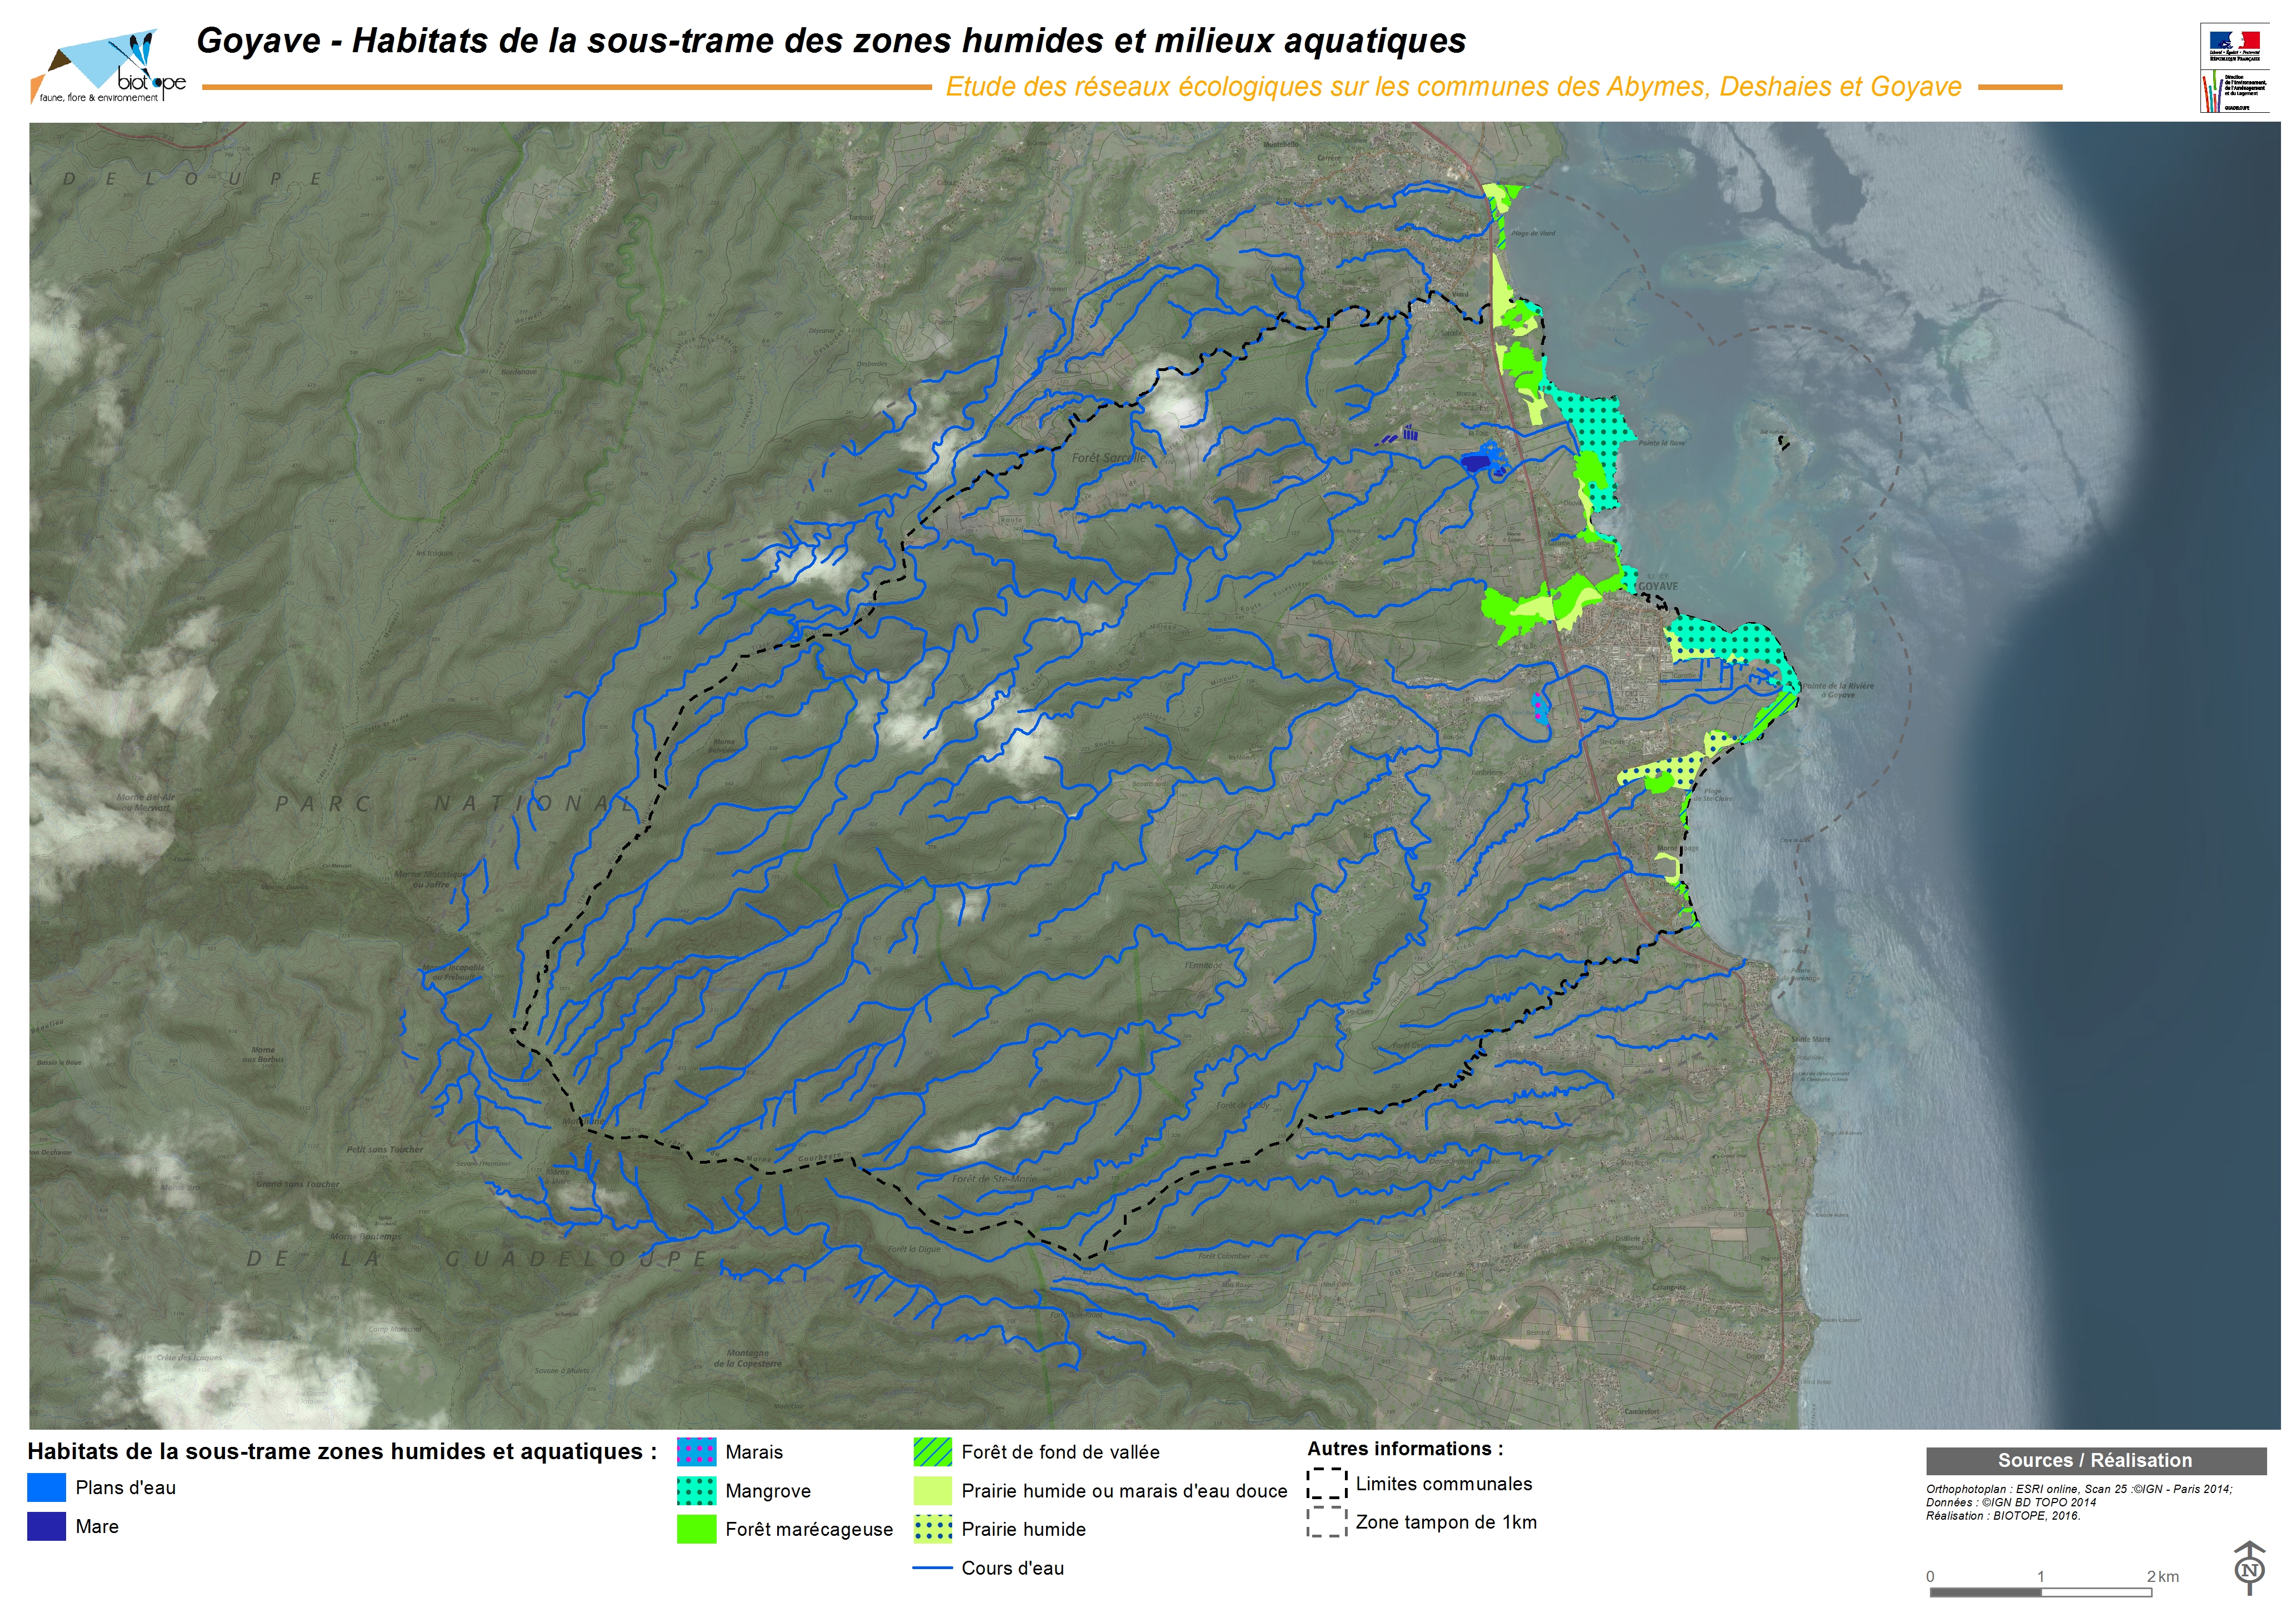
Task: Click the Marais legend symbol
Action: pyautogui.click(x=696, y=1452)
